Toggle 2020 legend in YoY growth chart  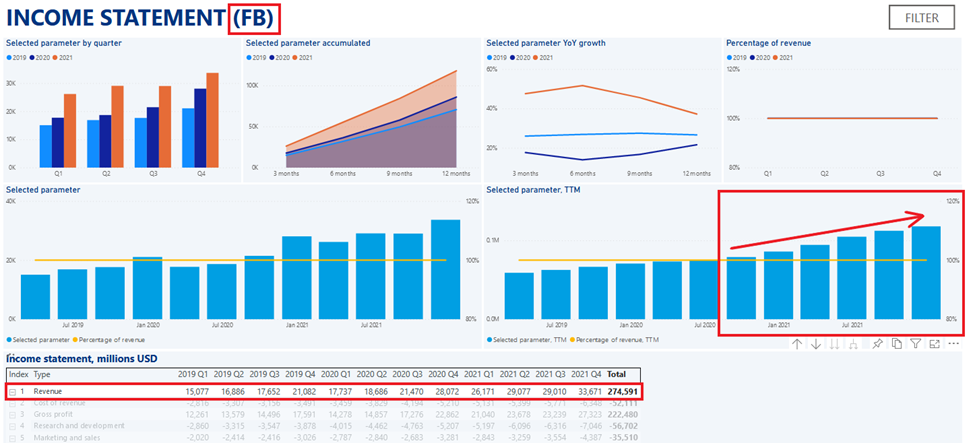(517, 58)
